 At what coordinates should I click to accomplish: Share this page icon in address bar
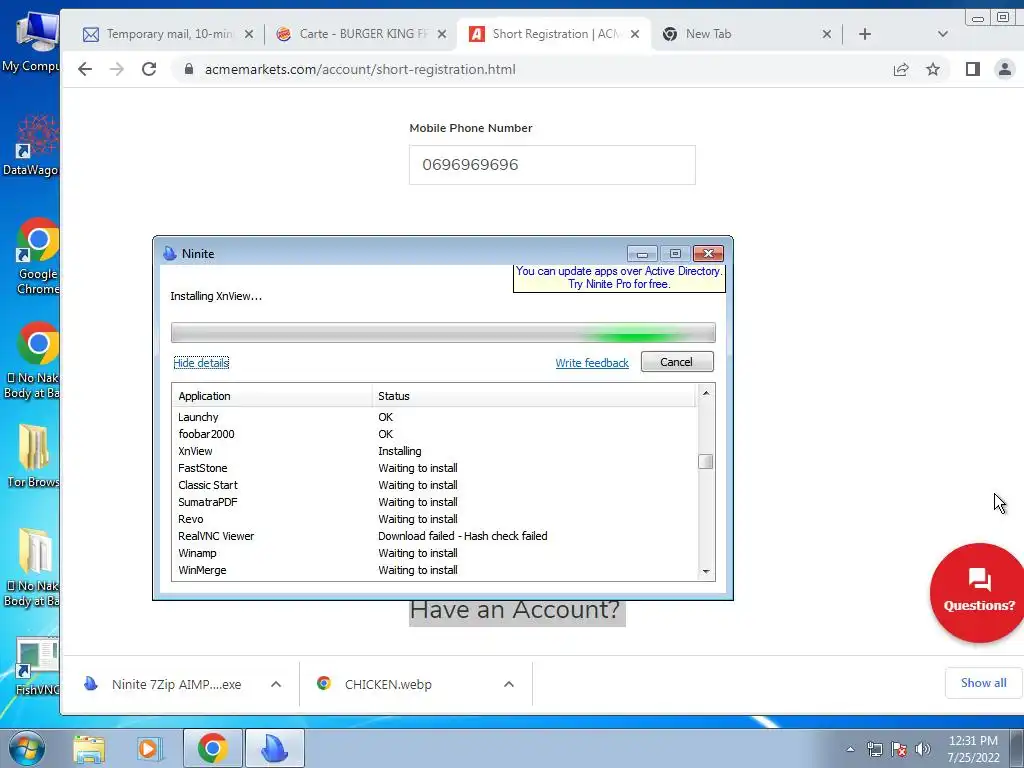[901, 69]
